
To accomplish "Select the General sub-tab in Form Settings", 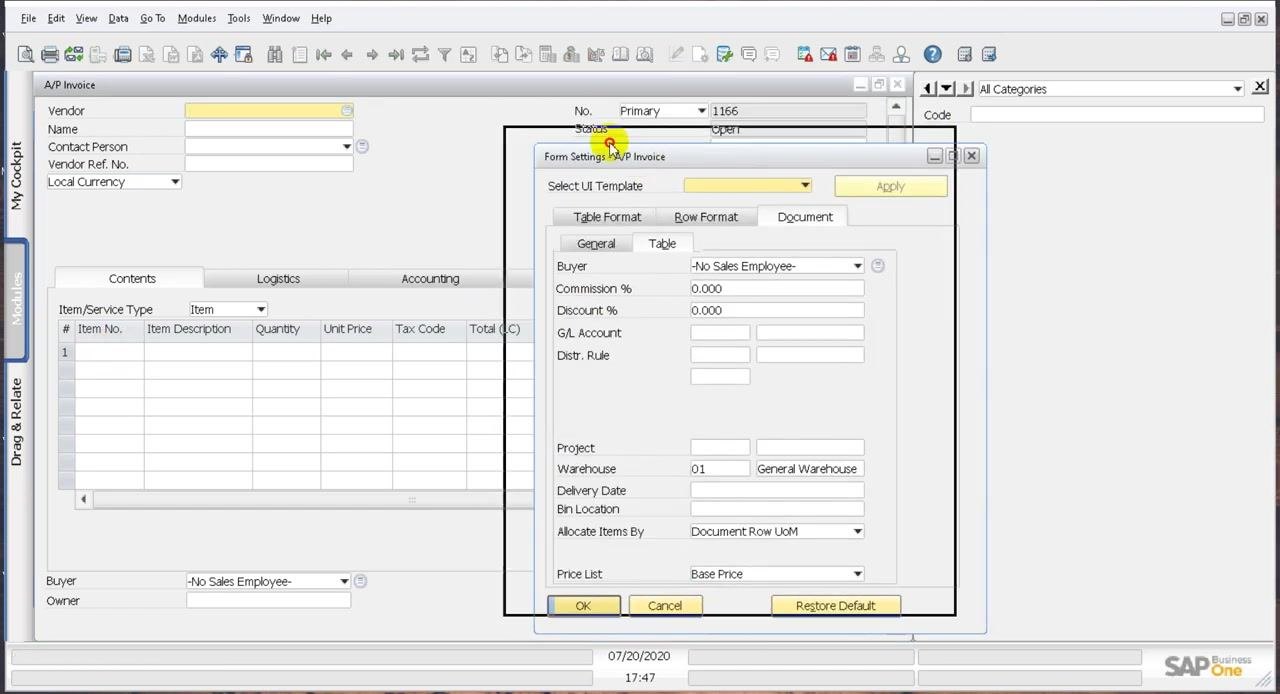I will 596,244.
